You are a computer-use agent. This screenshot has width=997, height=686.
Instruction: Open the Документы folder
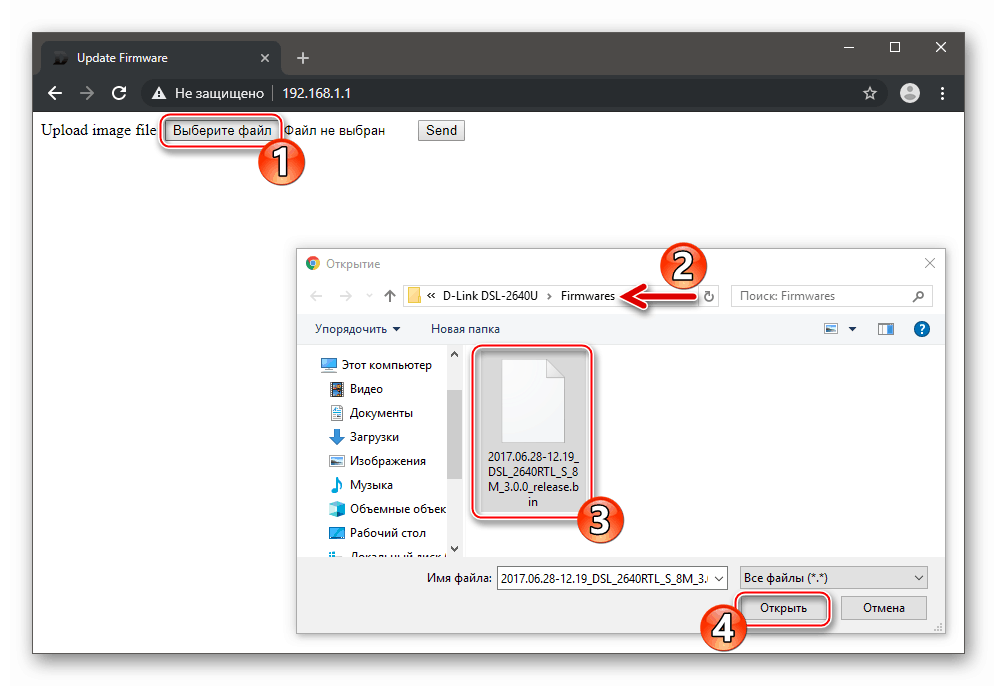tap(371, 413)
